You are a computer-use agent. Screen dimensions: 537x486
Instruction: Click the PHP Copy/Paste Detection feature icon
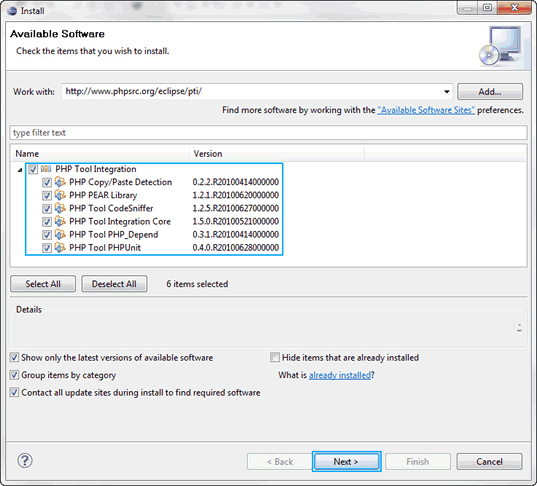click(x=60, y=182)
